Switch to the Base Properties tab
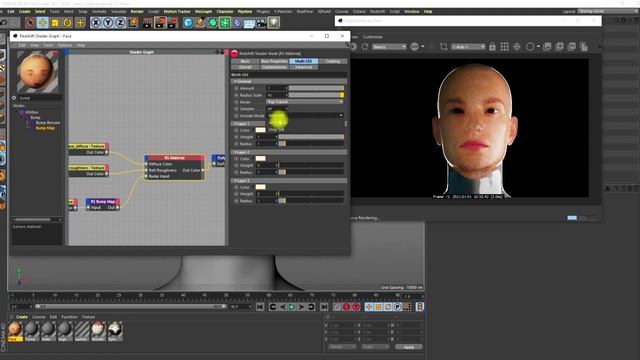 coord(274,61)
